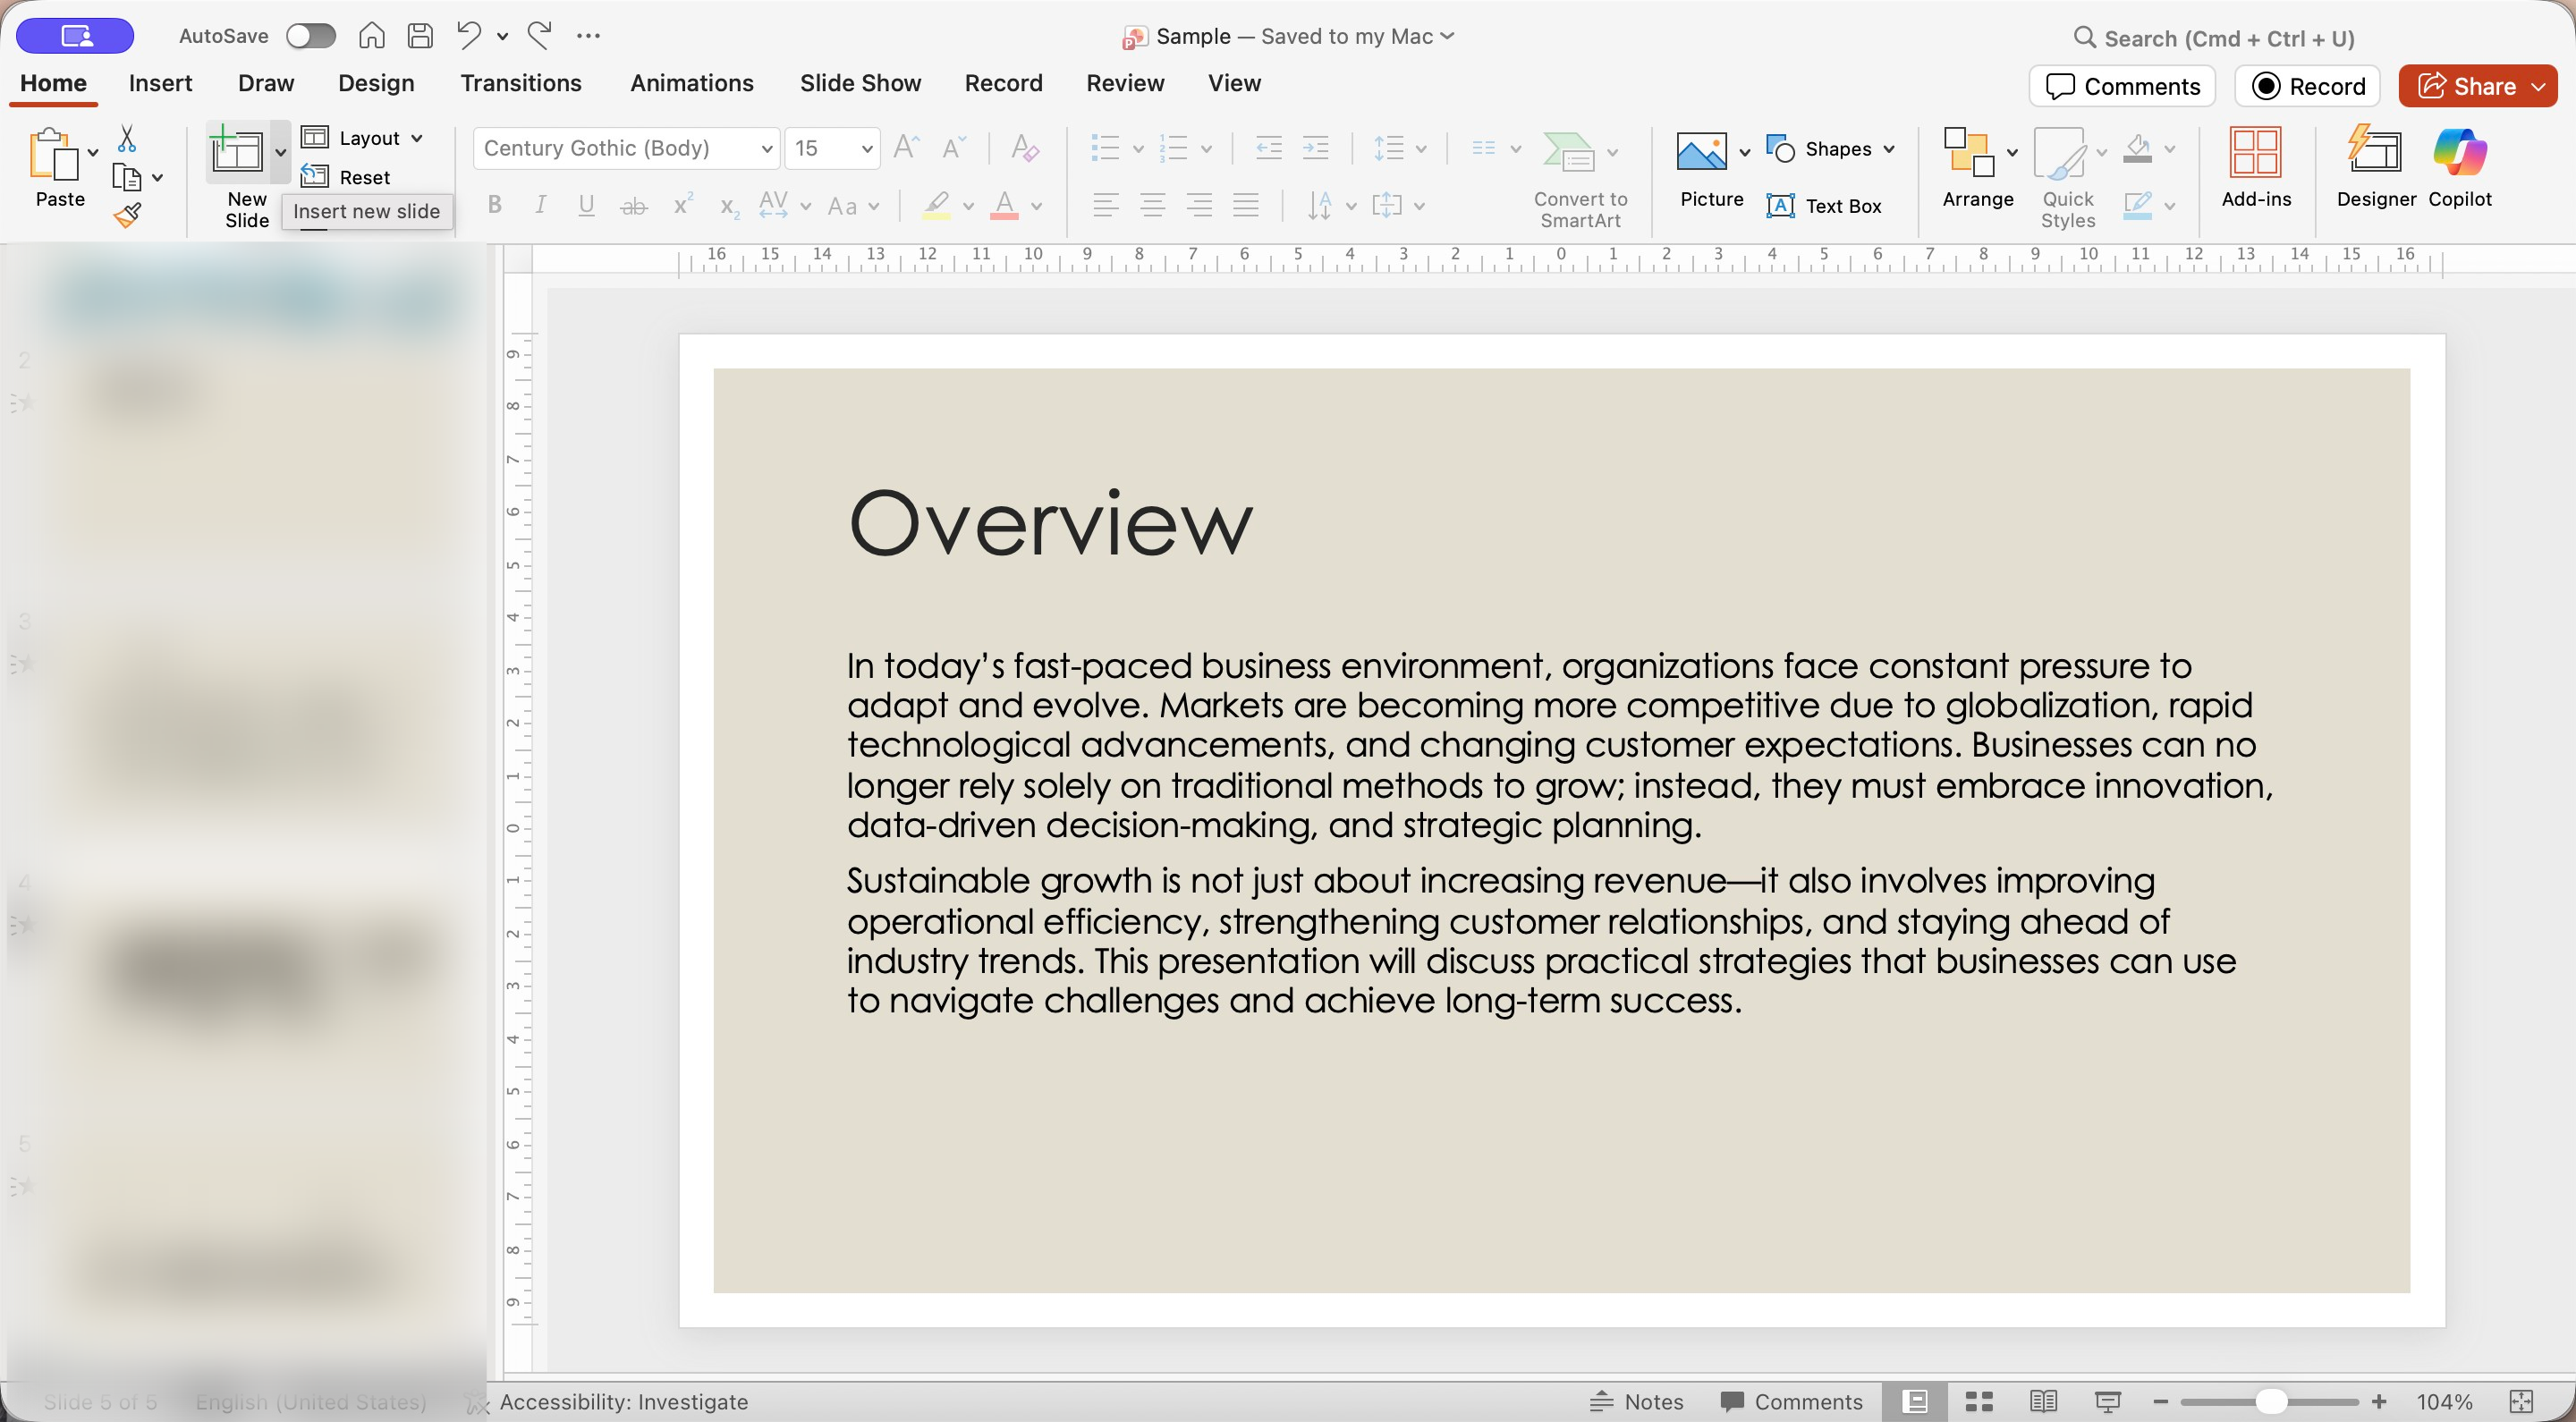Toggle Bold formatting
This screenshot has width=2576, height=1422.
click(x=494, y=206)
